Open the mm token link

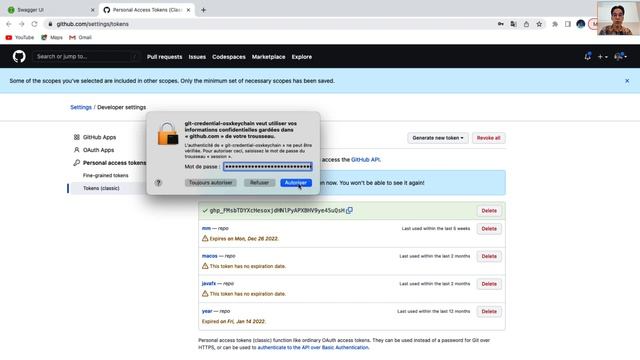206,228
